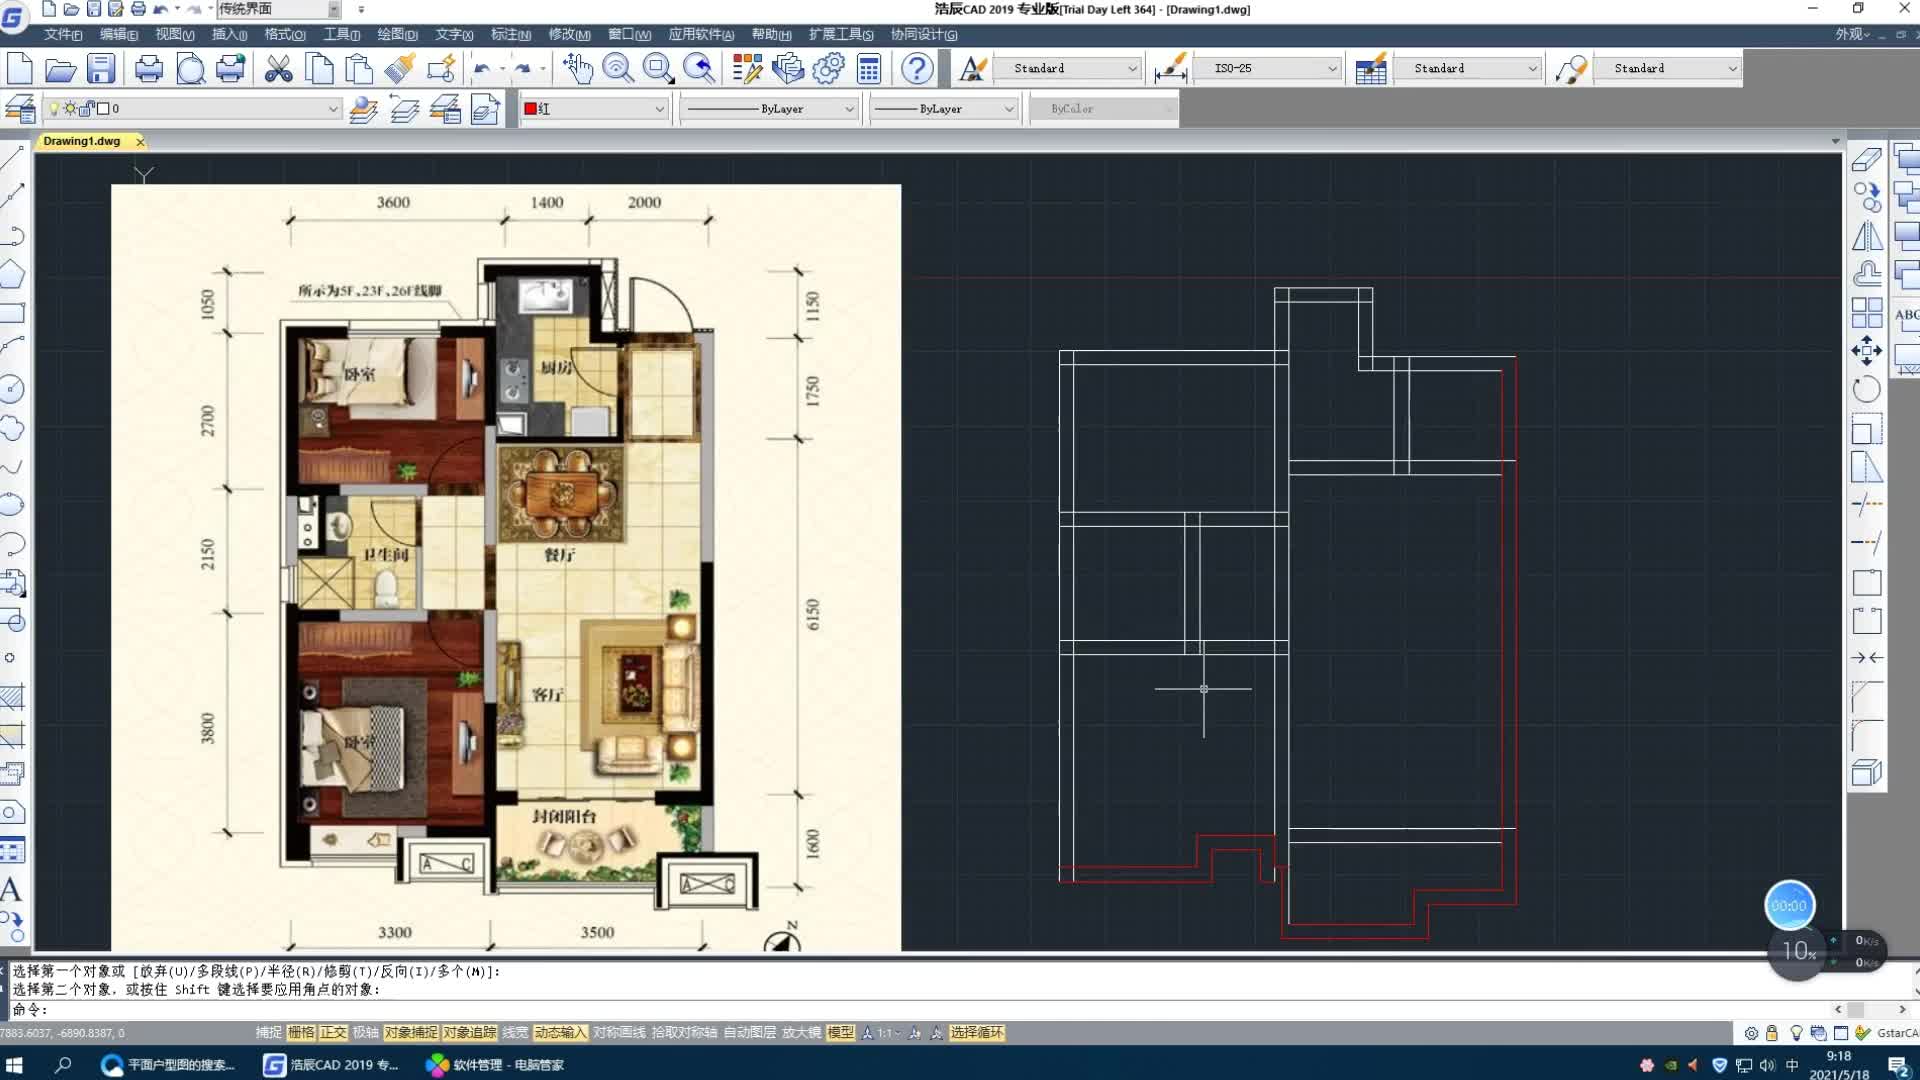Click 自动图层 auto layer status button

pyautogui.click(x=749, y=1033)
